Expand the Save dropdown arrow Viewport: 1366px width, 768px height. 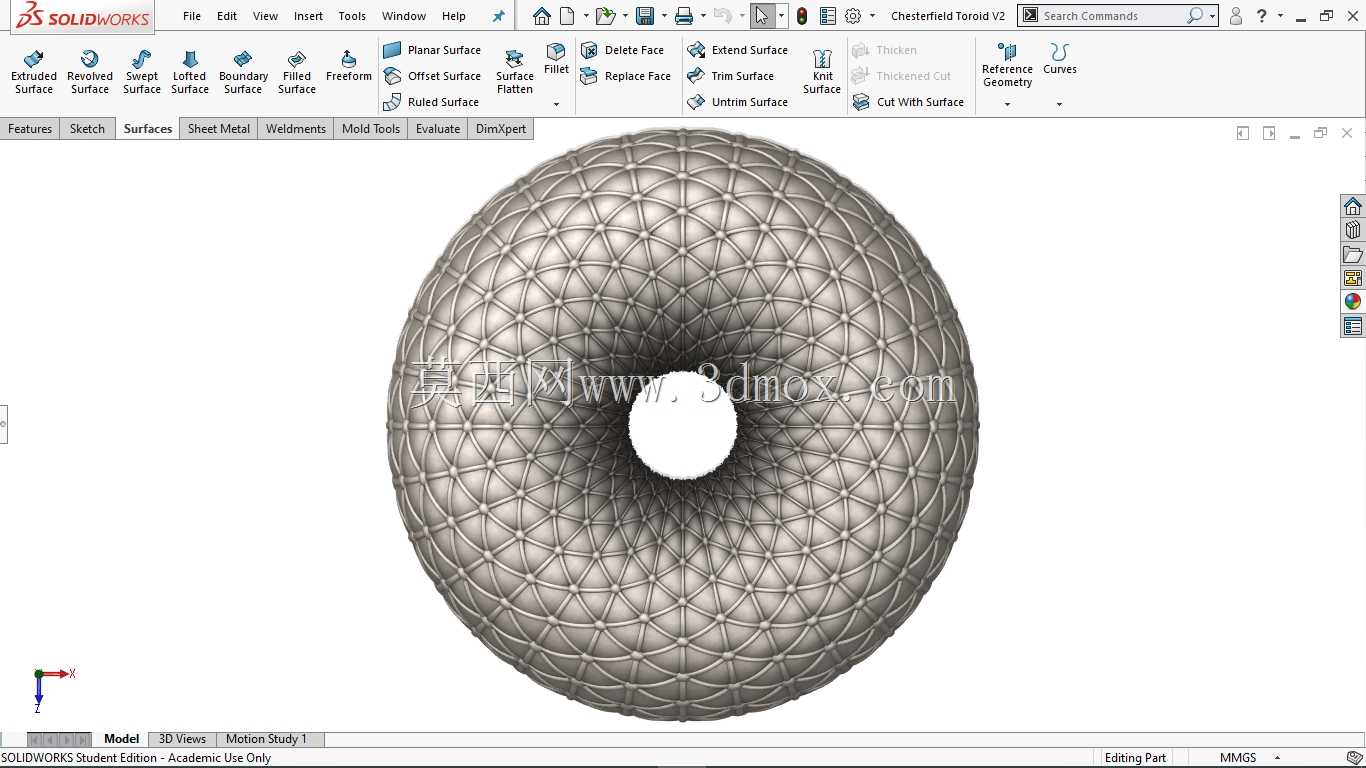(663, 16)
